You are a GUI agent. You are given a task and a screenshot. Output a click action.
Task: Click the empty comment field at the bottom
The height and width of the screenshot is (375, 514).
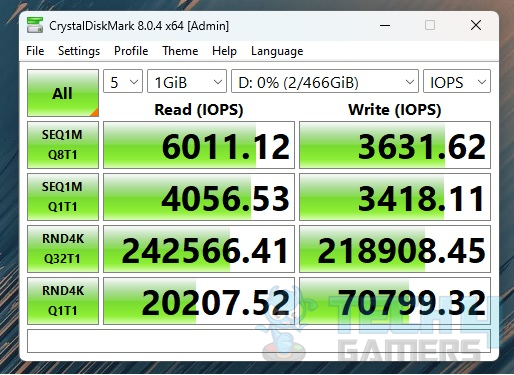(259, 341)
